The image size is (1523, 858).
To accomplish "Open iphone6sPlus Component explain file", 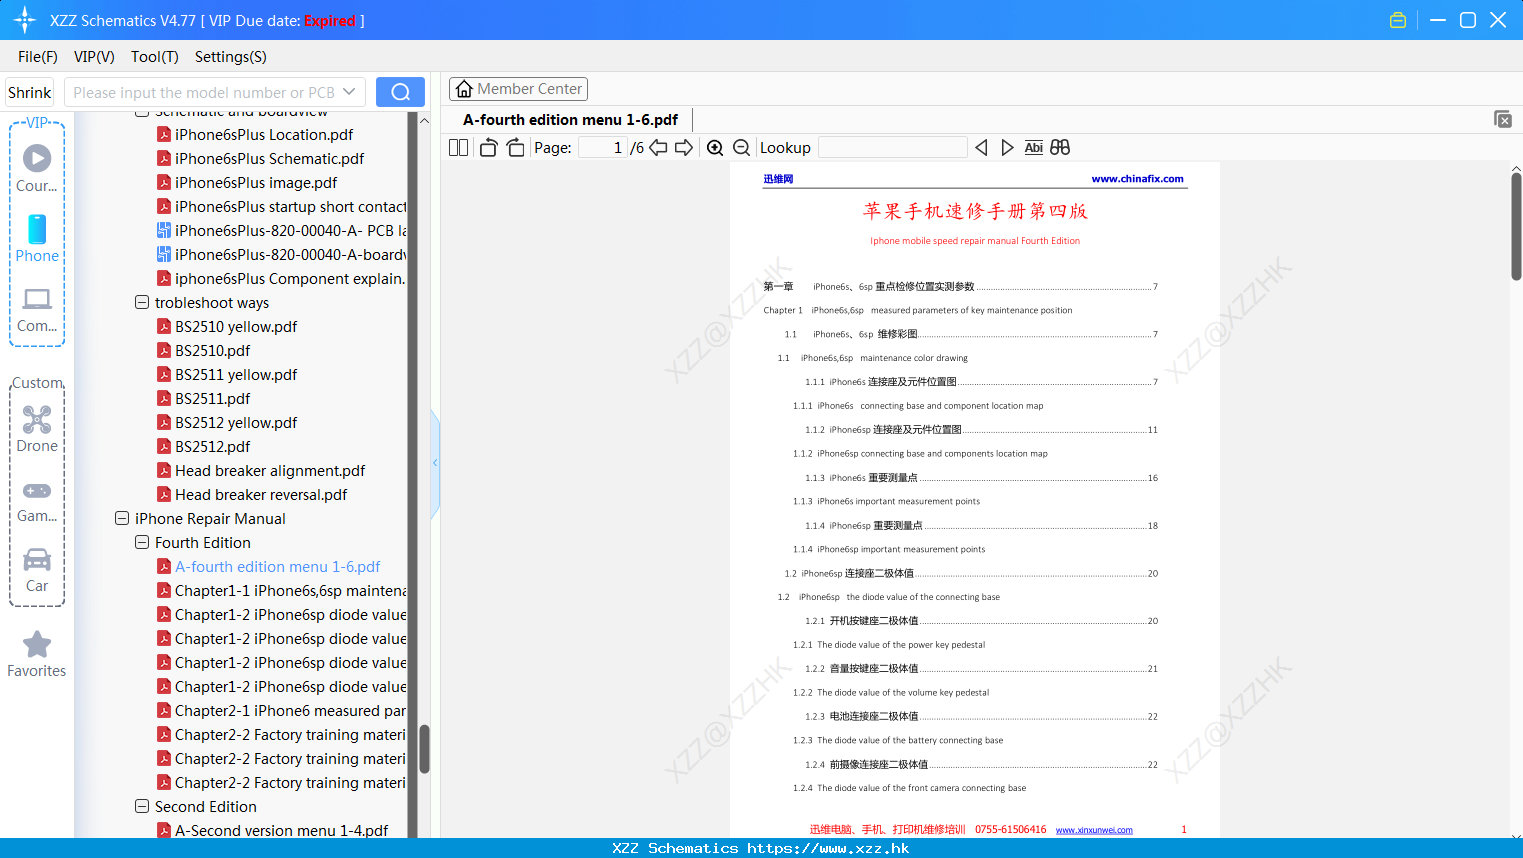I will [x=282, y=278].
